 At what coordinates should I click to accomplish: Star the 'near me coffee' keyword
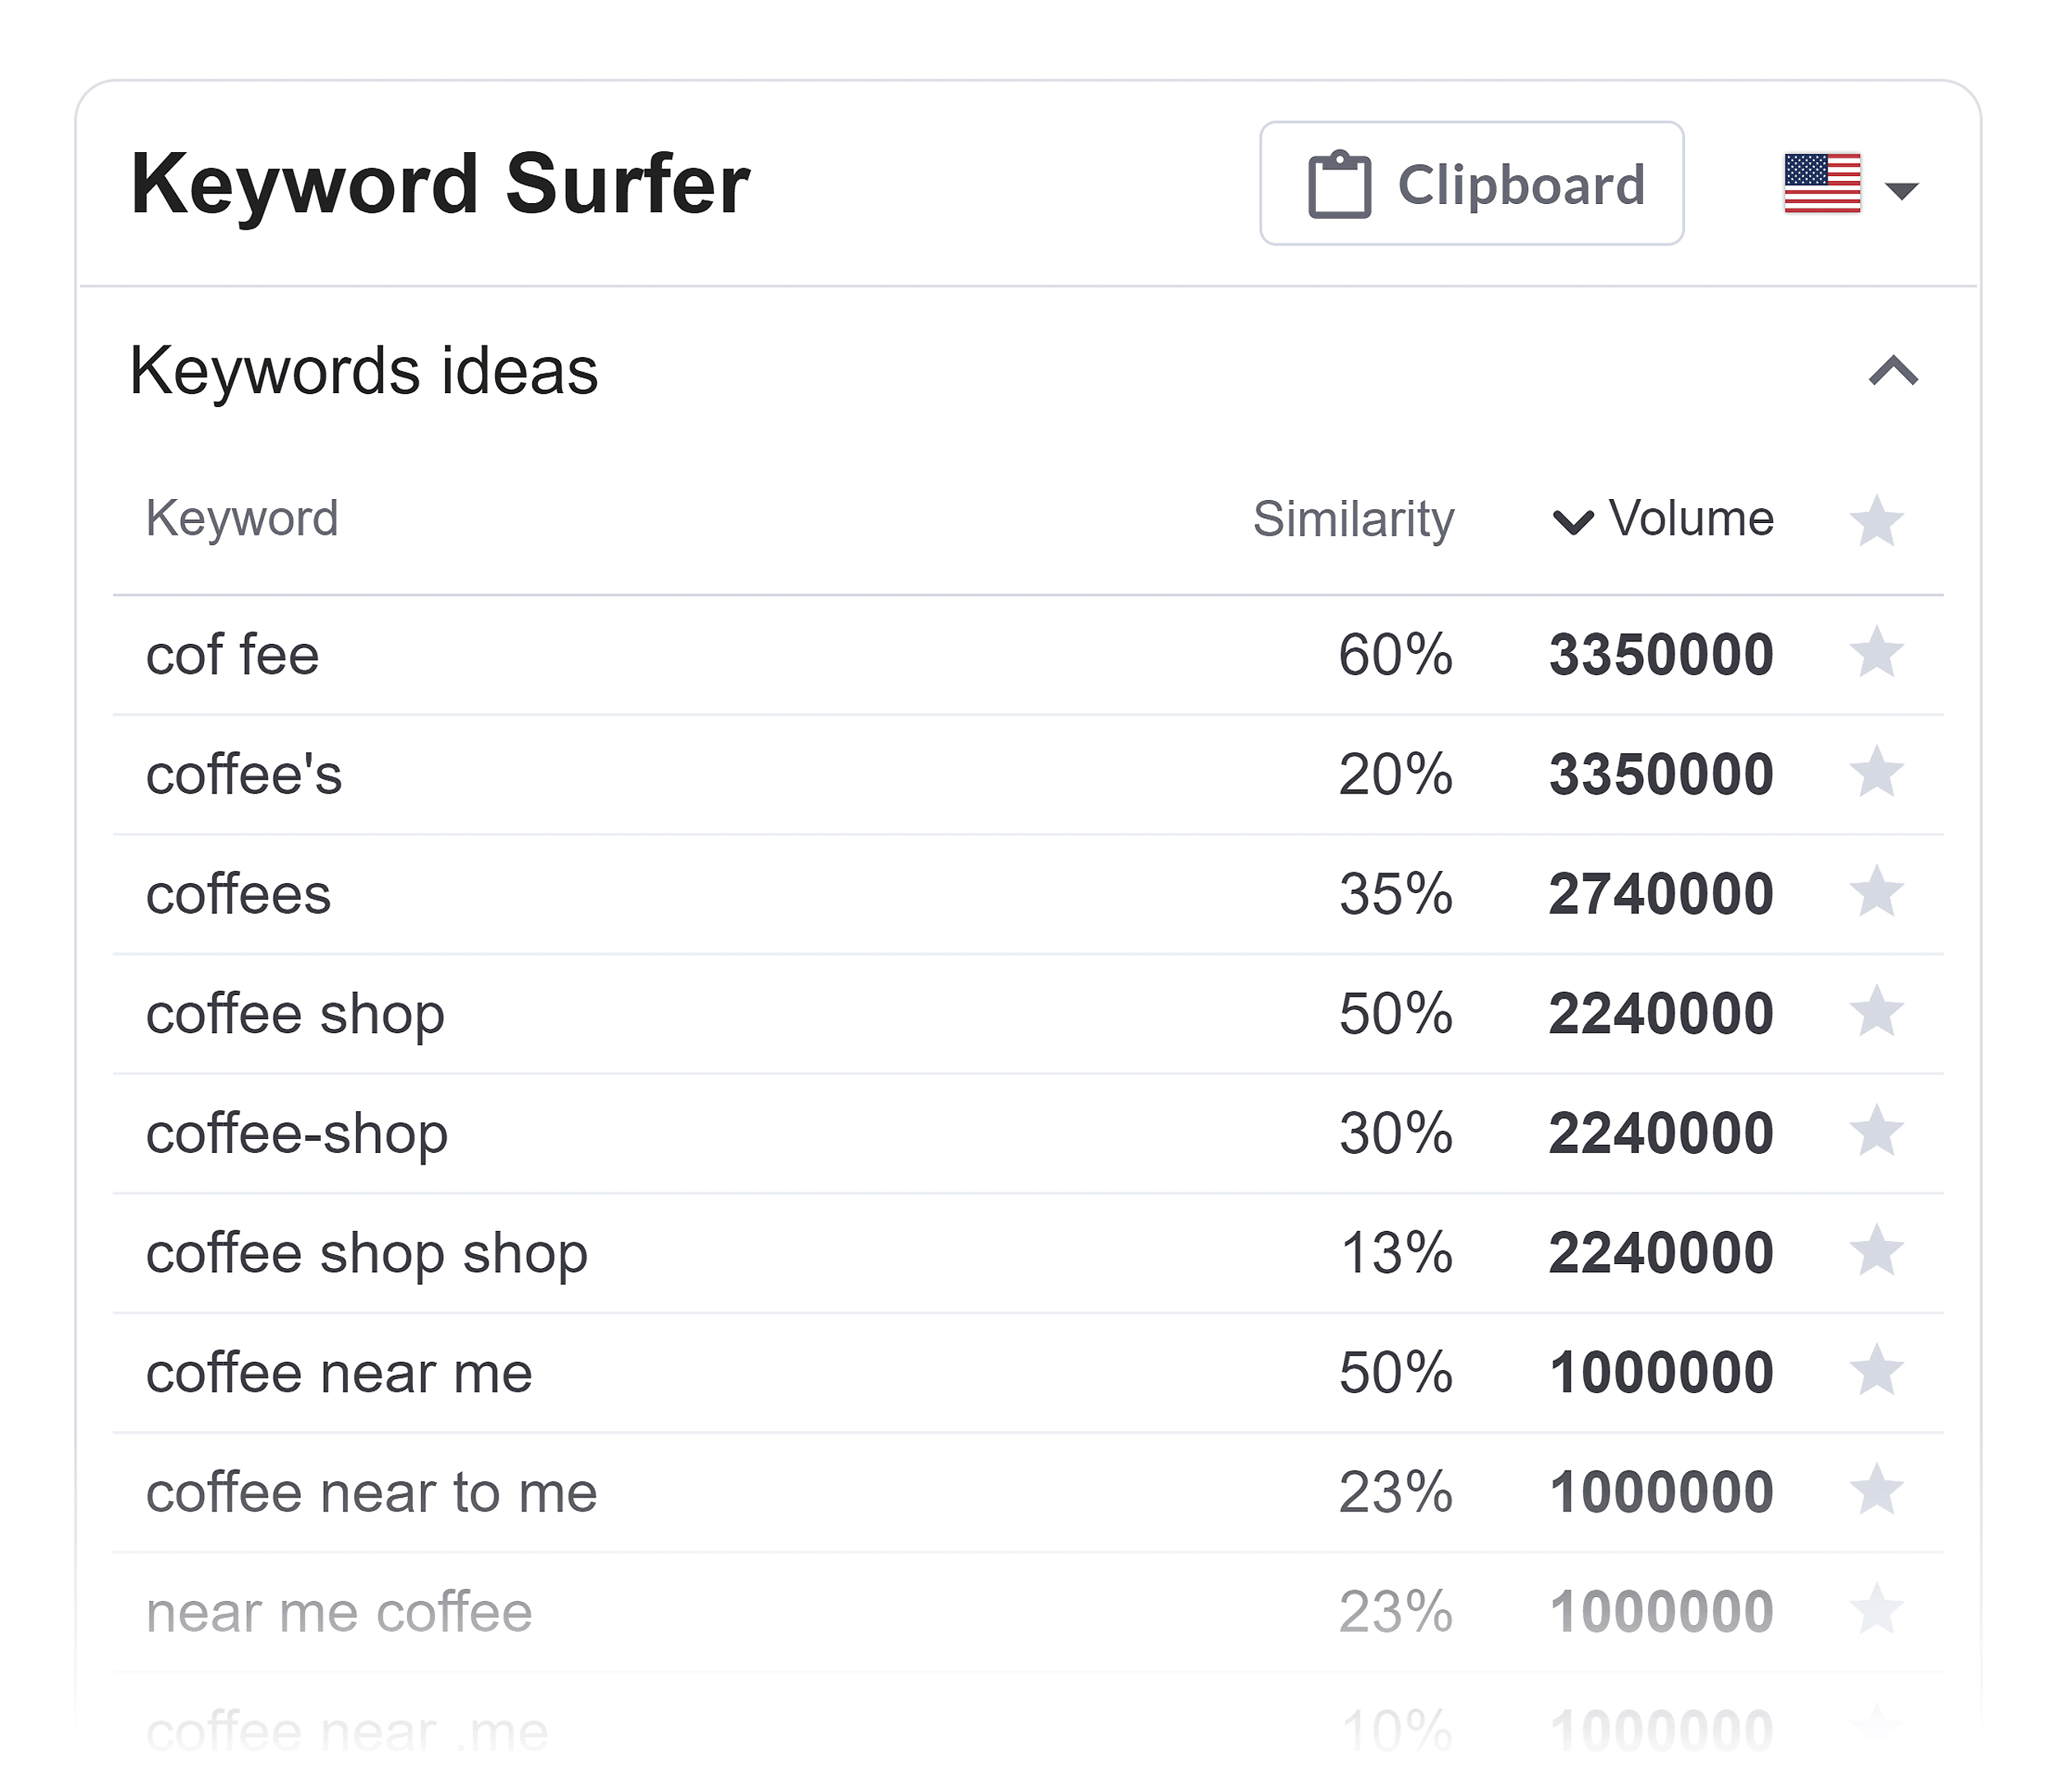[1876, 1609]
